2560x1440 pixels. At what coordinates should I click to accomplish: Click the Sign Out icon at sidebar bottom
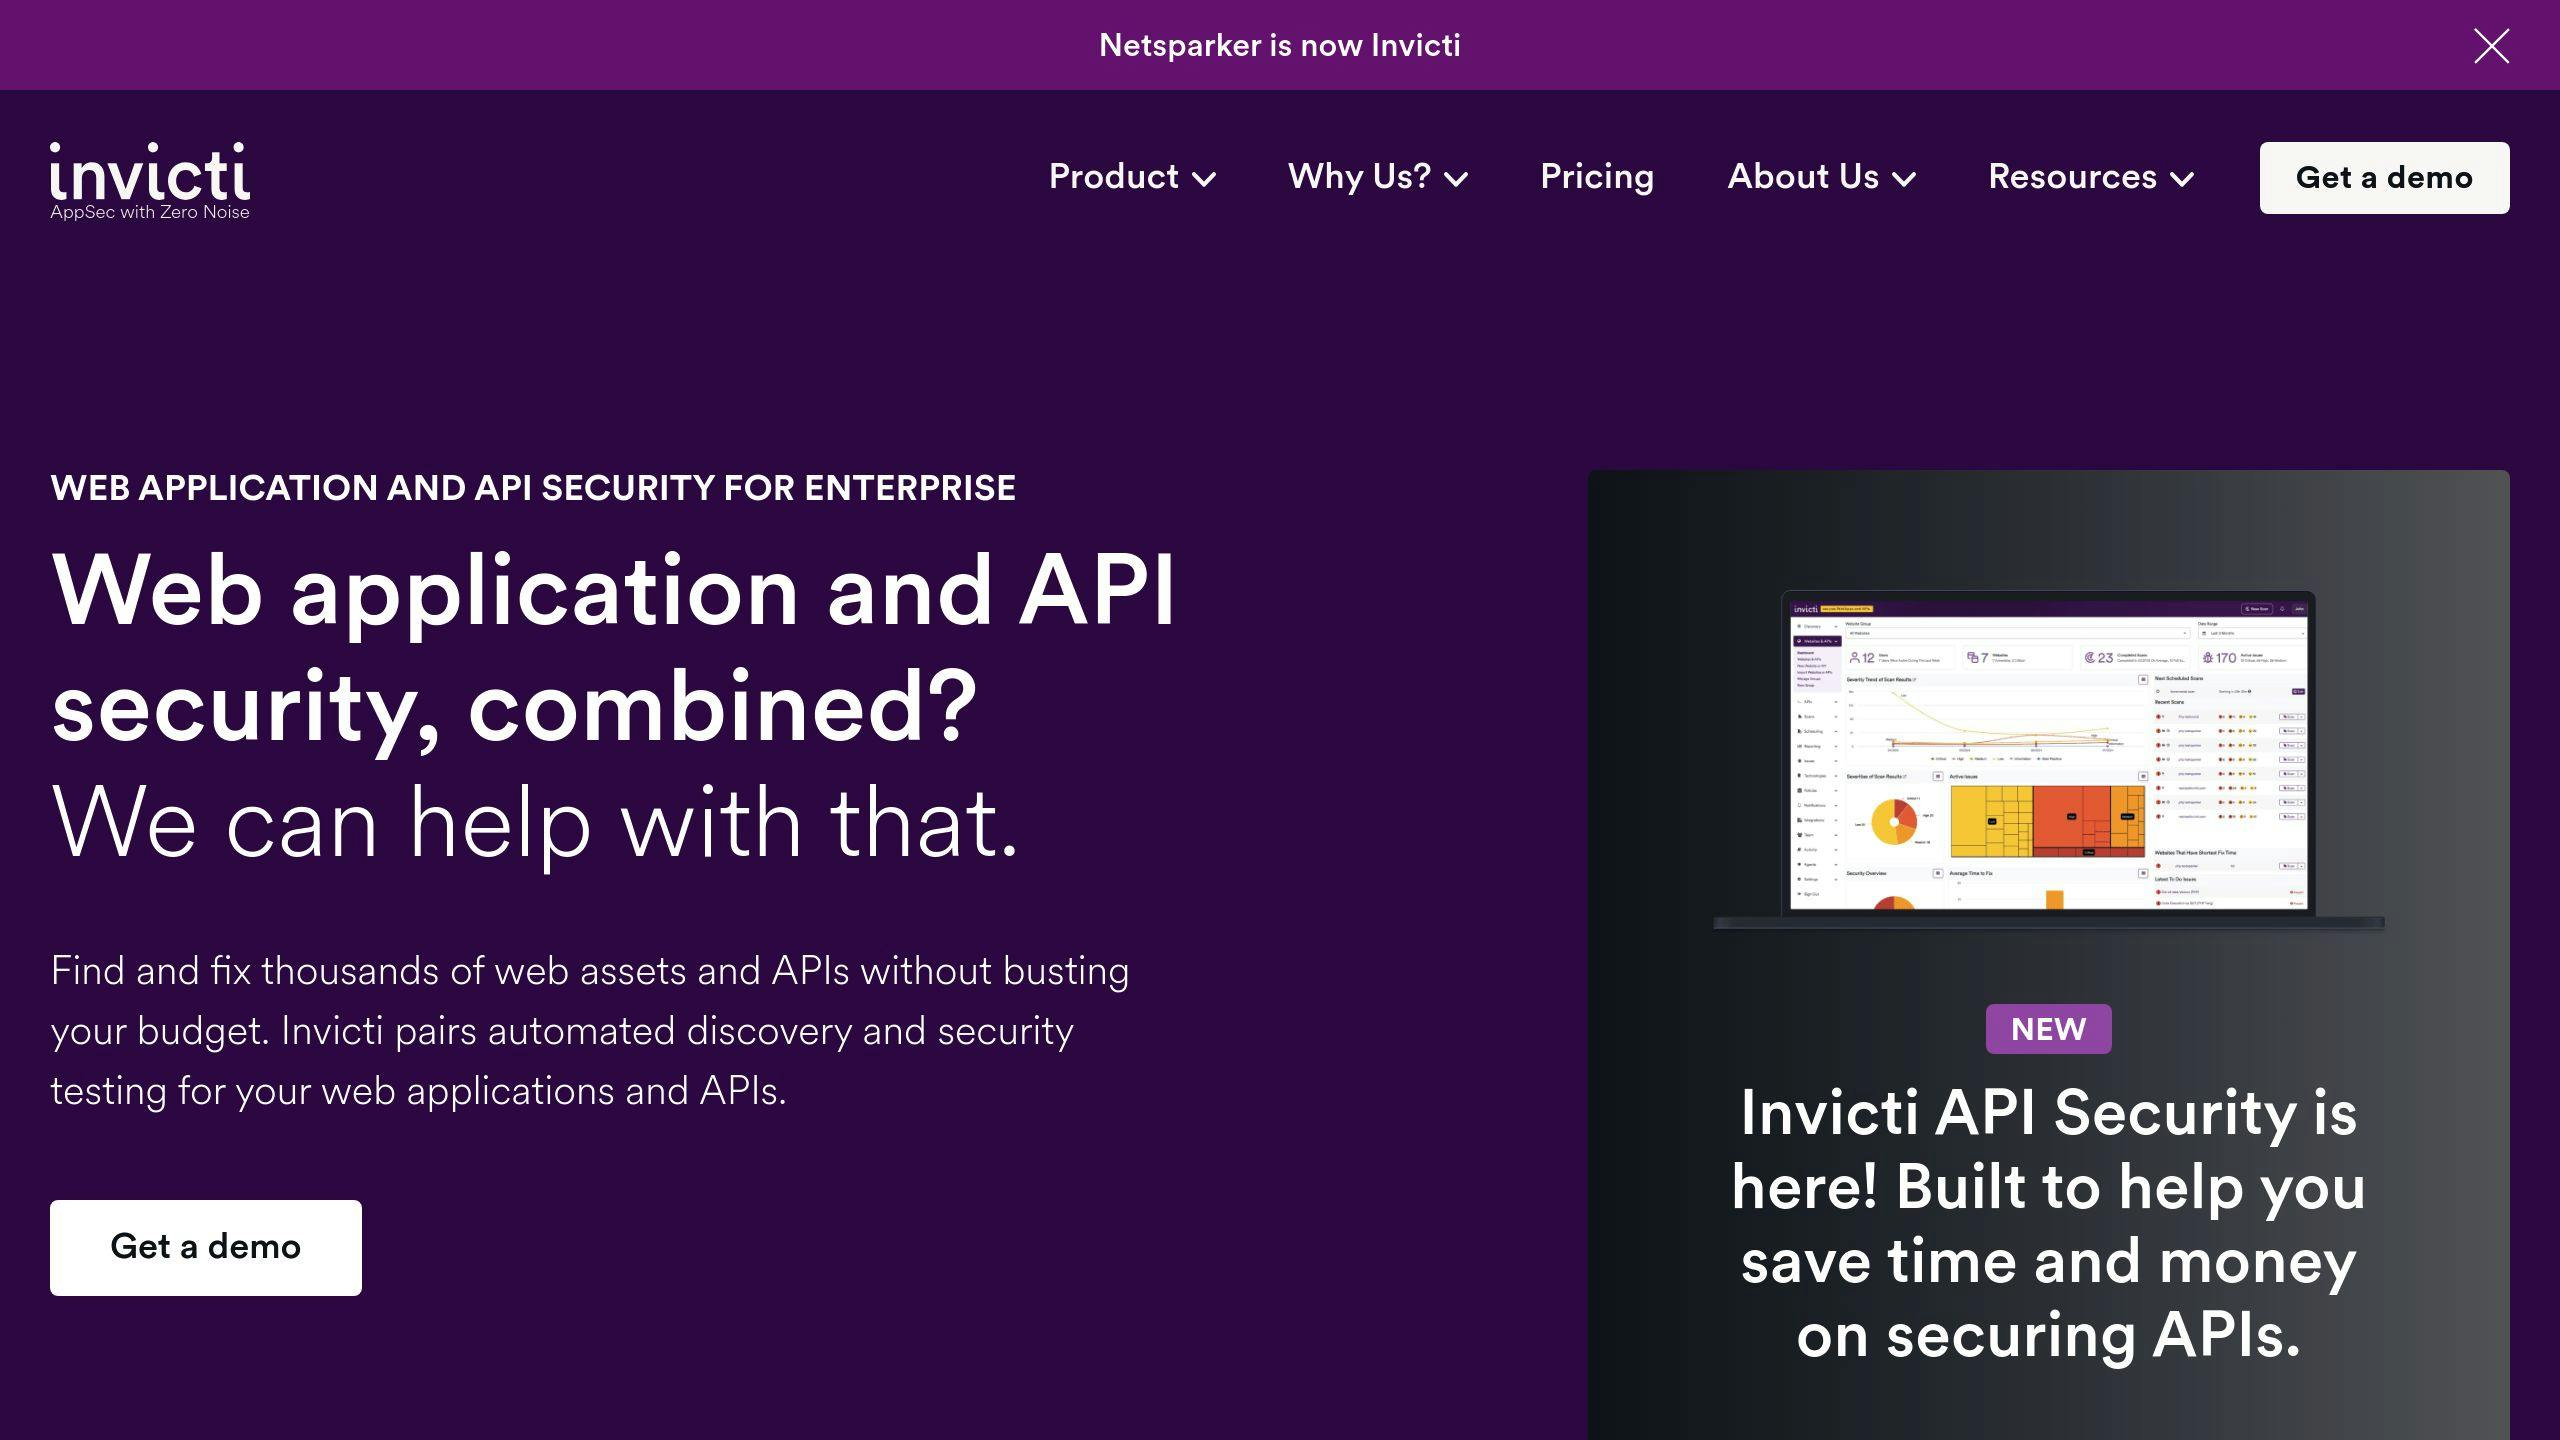1799,893
